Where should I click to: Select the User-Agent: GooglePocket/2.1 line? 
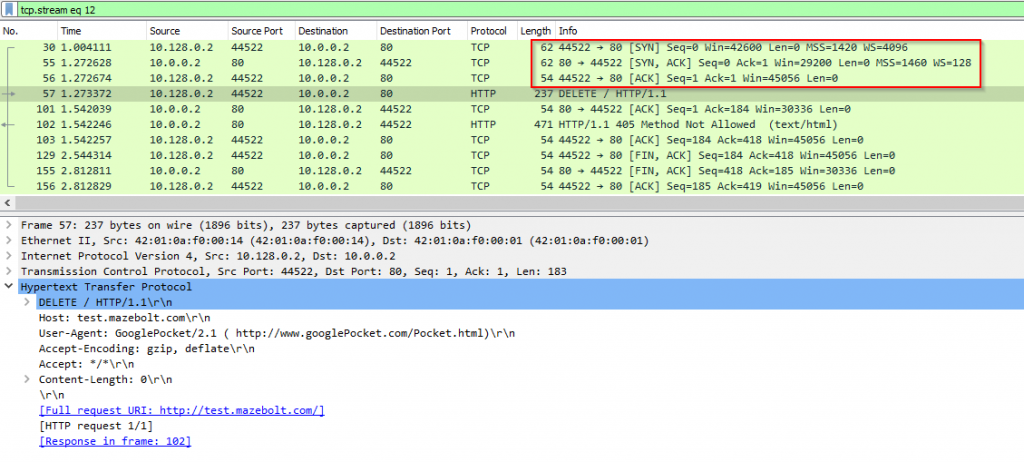click(x=277, y=333)
